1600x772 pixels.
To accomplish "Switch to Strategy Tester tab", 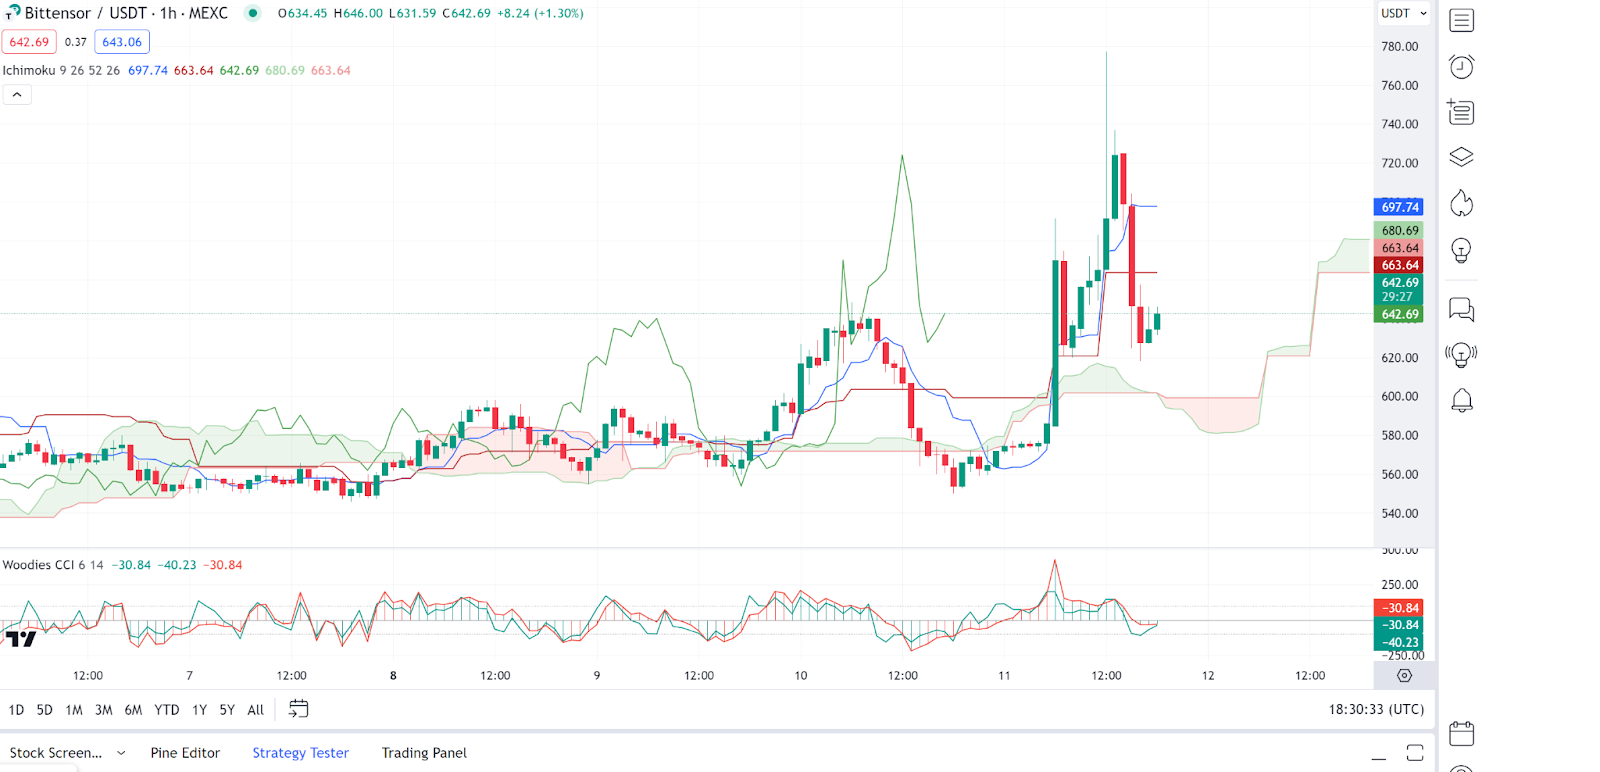I will tap(300, 753).
